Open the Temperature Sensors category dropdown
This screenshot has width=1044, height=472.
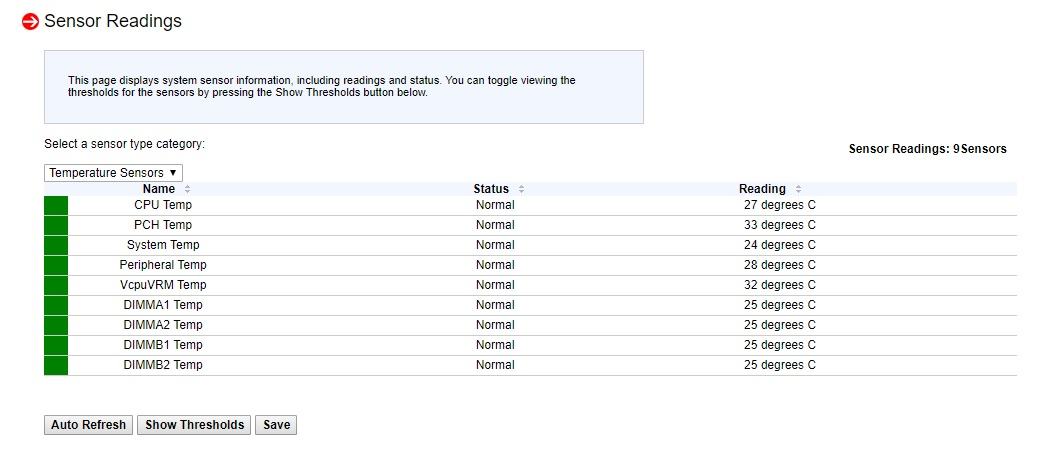113,173
